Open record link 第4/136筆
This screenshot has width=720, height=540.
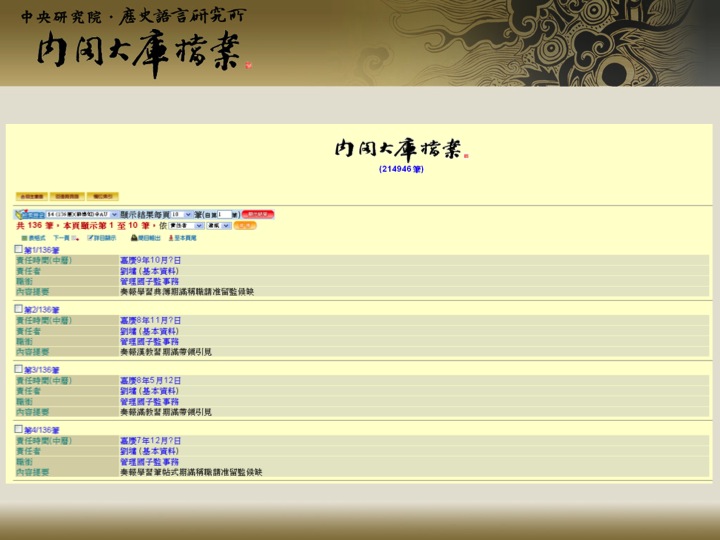click(x=42, y=430)
